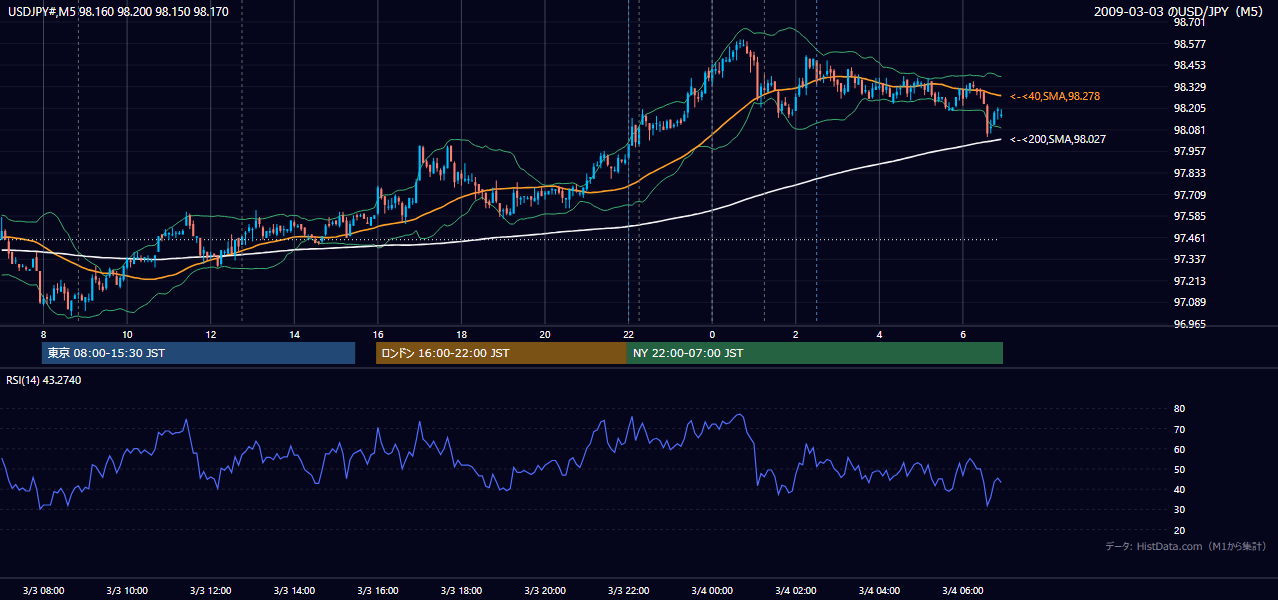Click the RSI(14) 43.2740 indicator label
The height and width of the screenshot is (600, 1278).
tap(44, 380)
